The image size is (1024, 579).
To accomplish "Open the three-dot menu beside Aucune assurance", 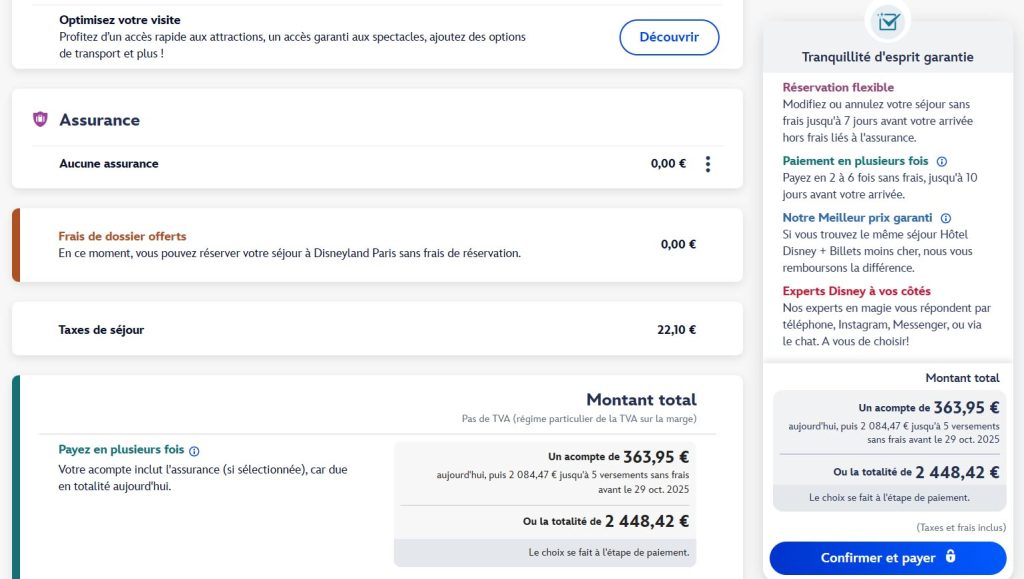I will 708,164.
